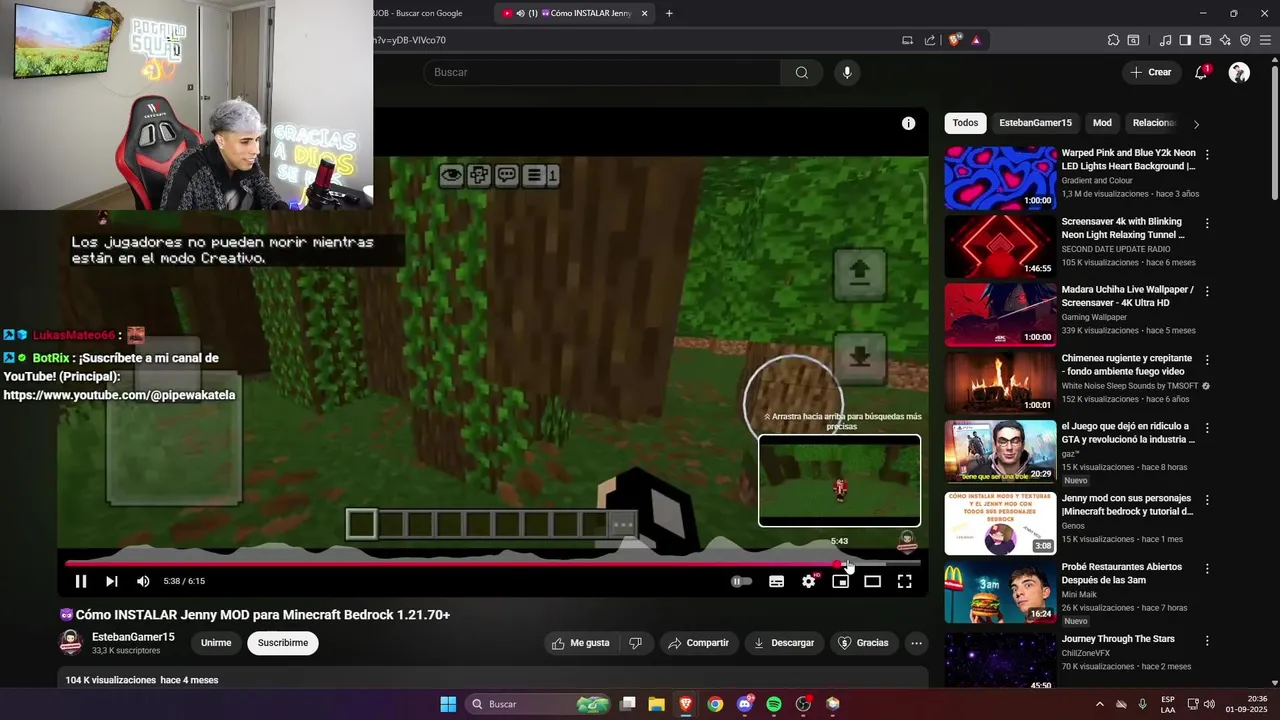Click the Compartir button
Screen dimensions: 1280x720
[x=698, y=643]
